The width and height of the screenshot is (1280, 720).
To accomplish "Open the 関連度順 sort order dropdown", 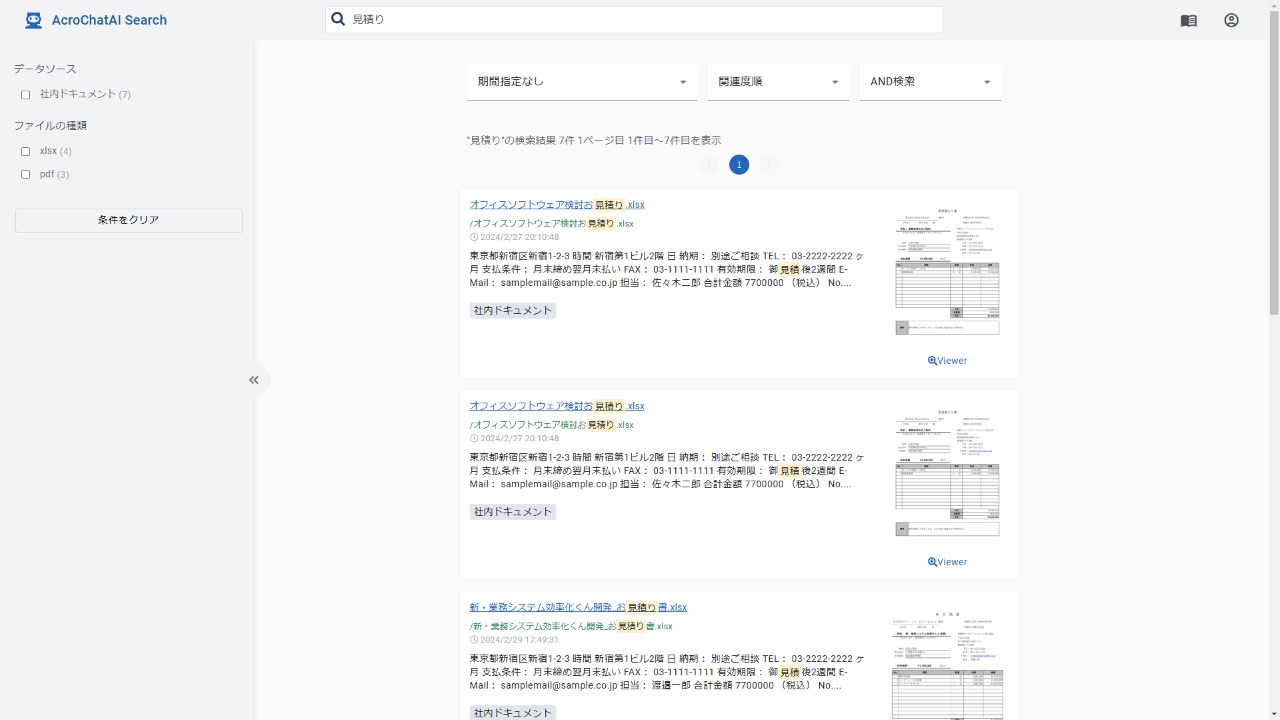I will [778, 82].
